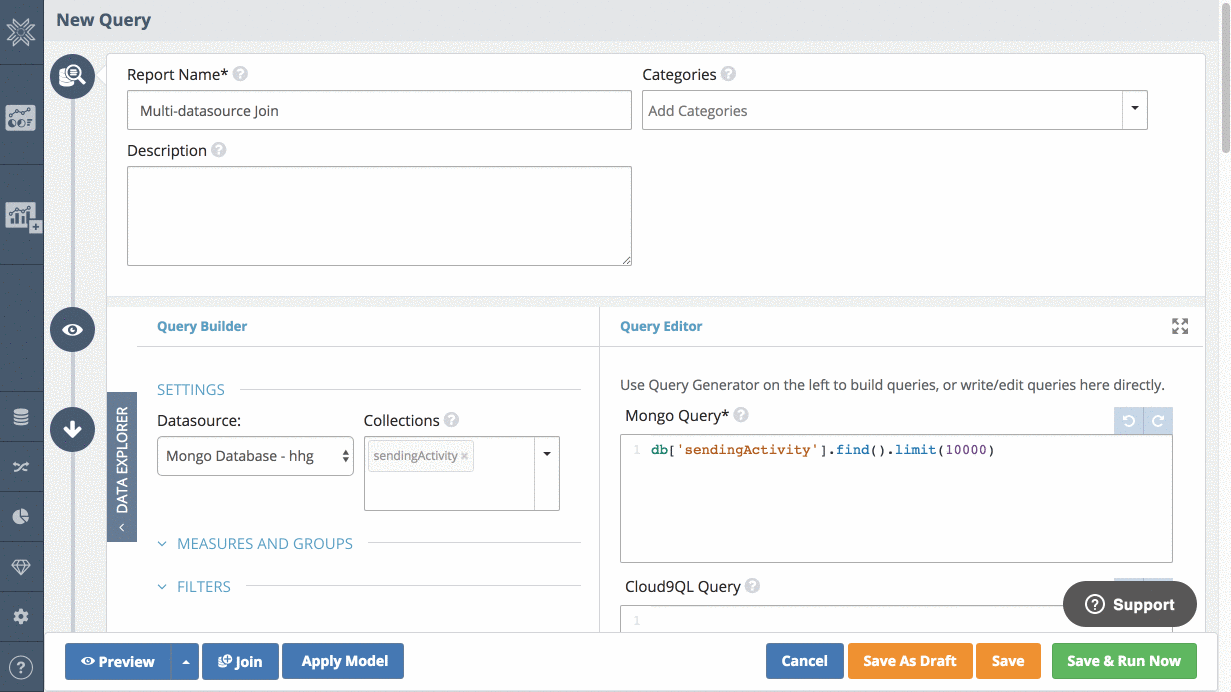
Task: Click the shuffle workflow icon in sidebar
Action: (x=21, y=466)
